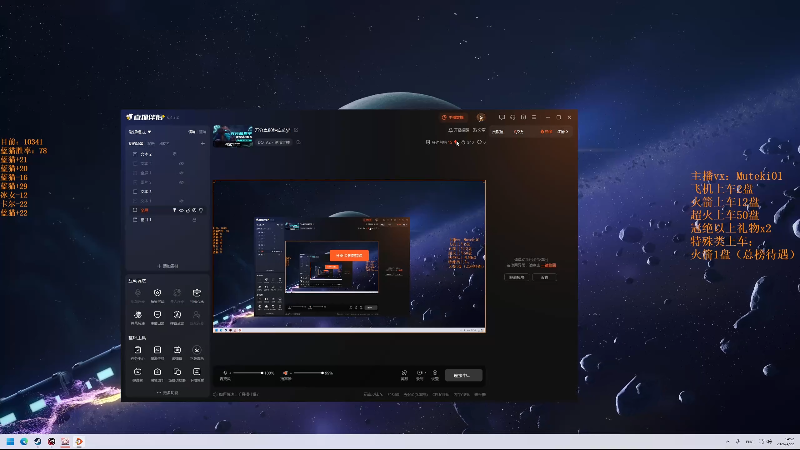Open the settings icon left of the start button

pos(435,375)
